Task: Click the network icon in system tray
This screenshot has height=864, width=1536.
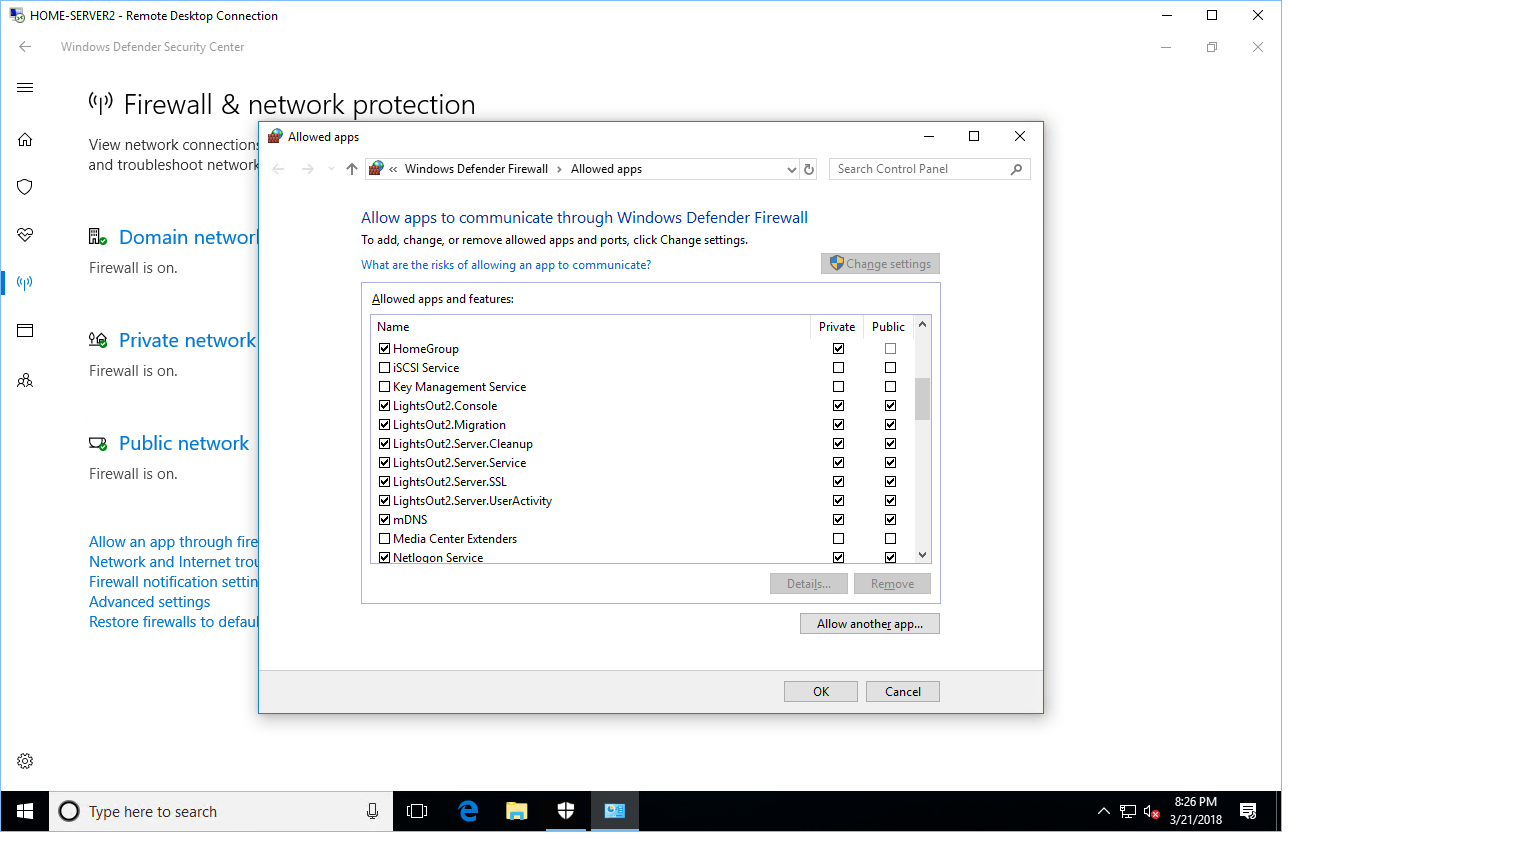Action: 1128,811
